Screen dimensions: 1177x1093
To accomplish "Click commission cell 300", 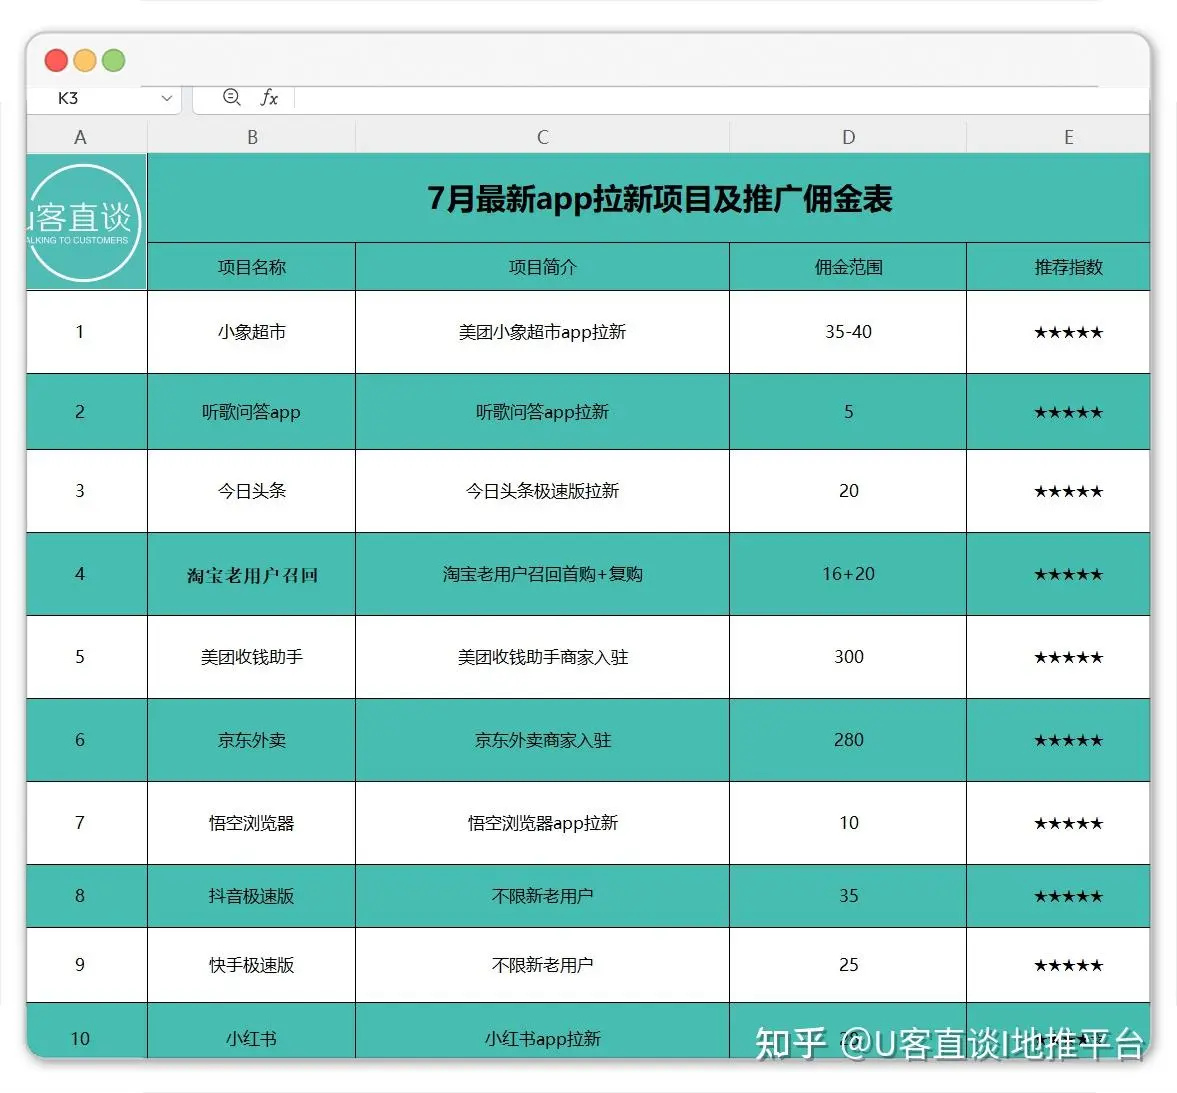I will [848, 657].
